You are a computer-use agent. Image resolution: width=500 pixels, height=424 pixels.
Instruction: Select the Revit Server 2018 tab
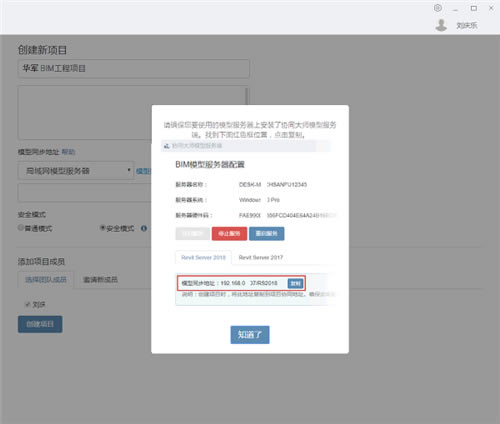(203, 257)
